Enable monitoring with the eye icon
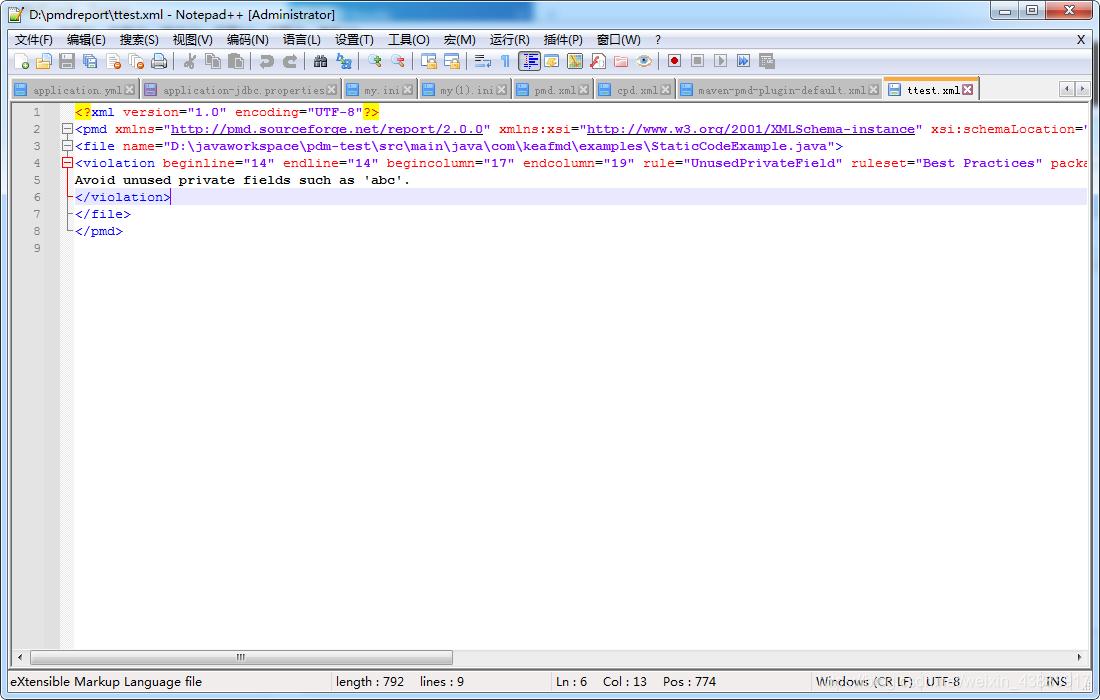Image resolution: width=1100 pixels, height=700 pixels. click(643, 61)
